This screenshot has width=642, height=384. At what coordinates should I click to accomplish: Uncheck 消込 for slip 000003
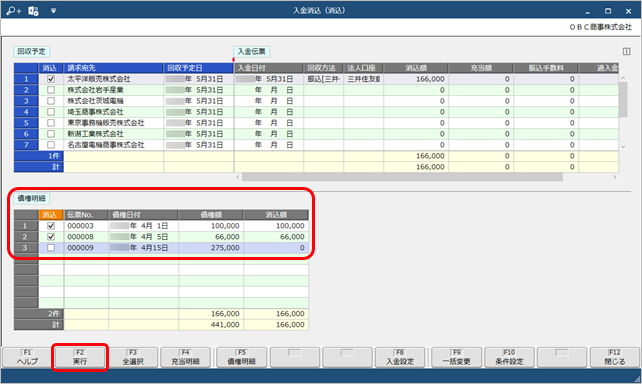pyautogui.click(x=51, y=226)
